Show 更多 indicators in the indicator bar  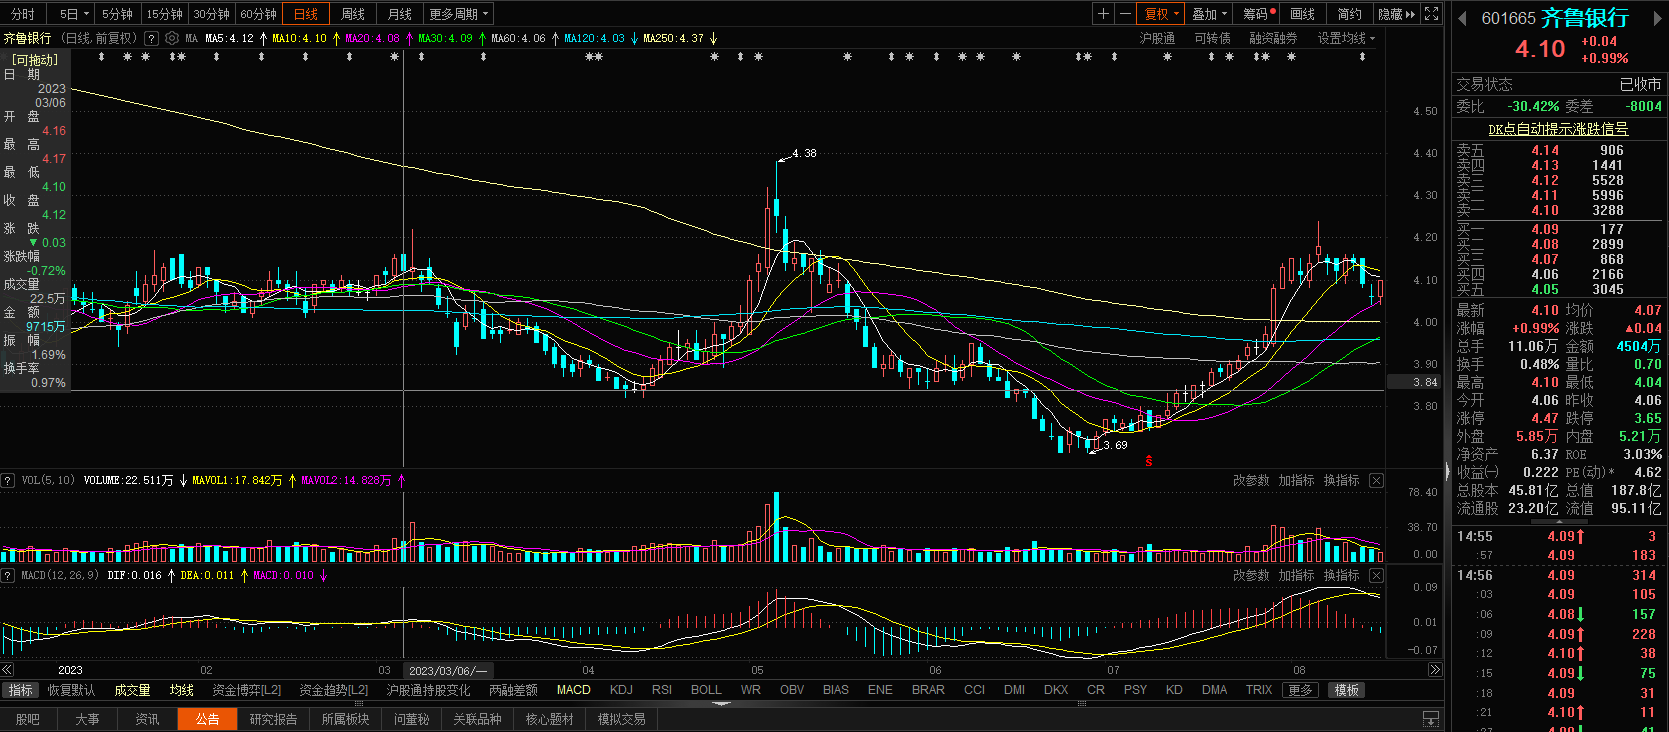coord(1300,690)
